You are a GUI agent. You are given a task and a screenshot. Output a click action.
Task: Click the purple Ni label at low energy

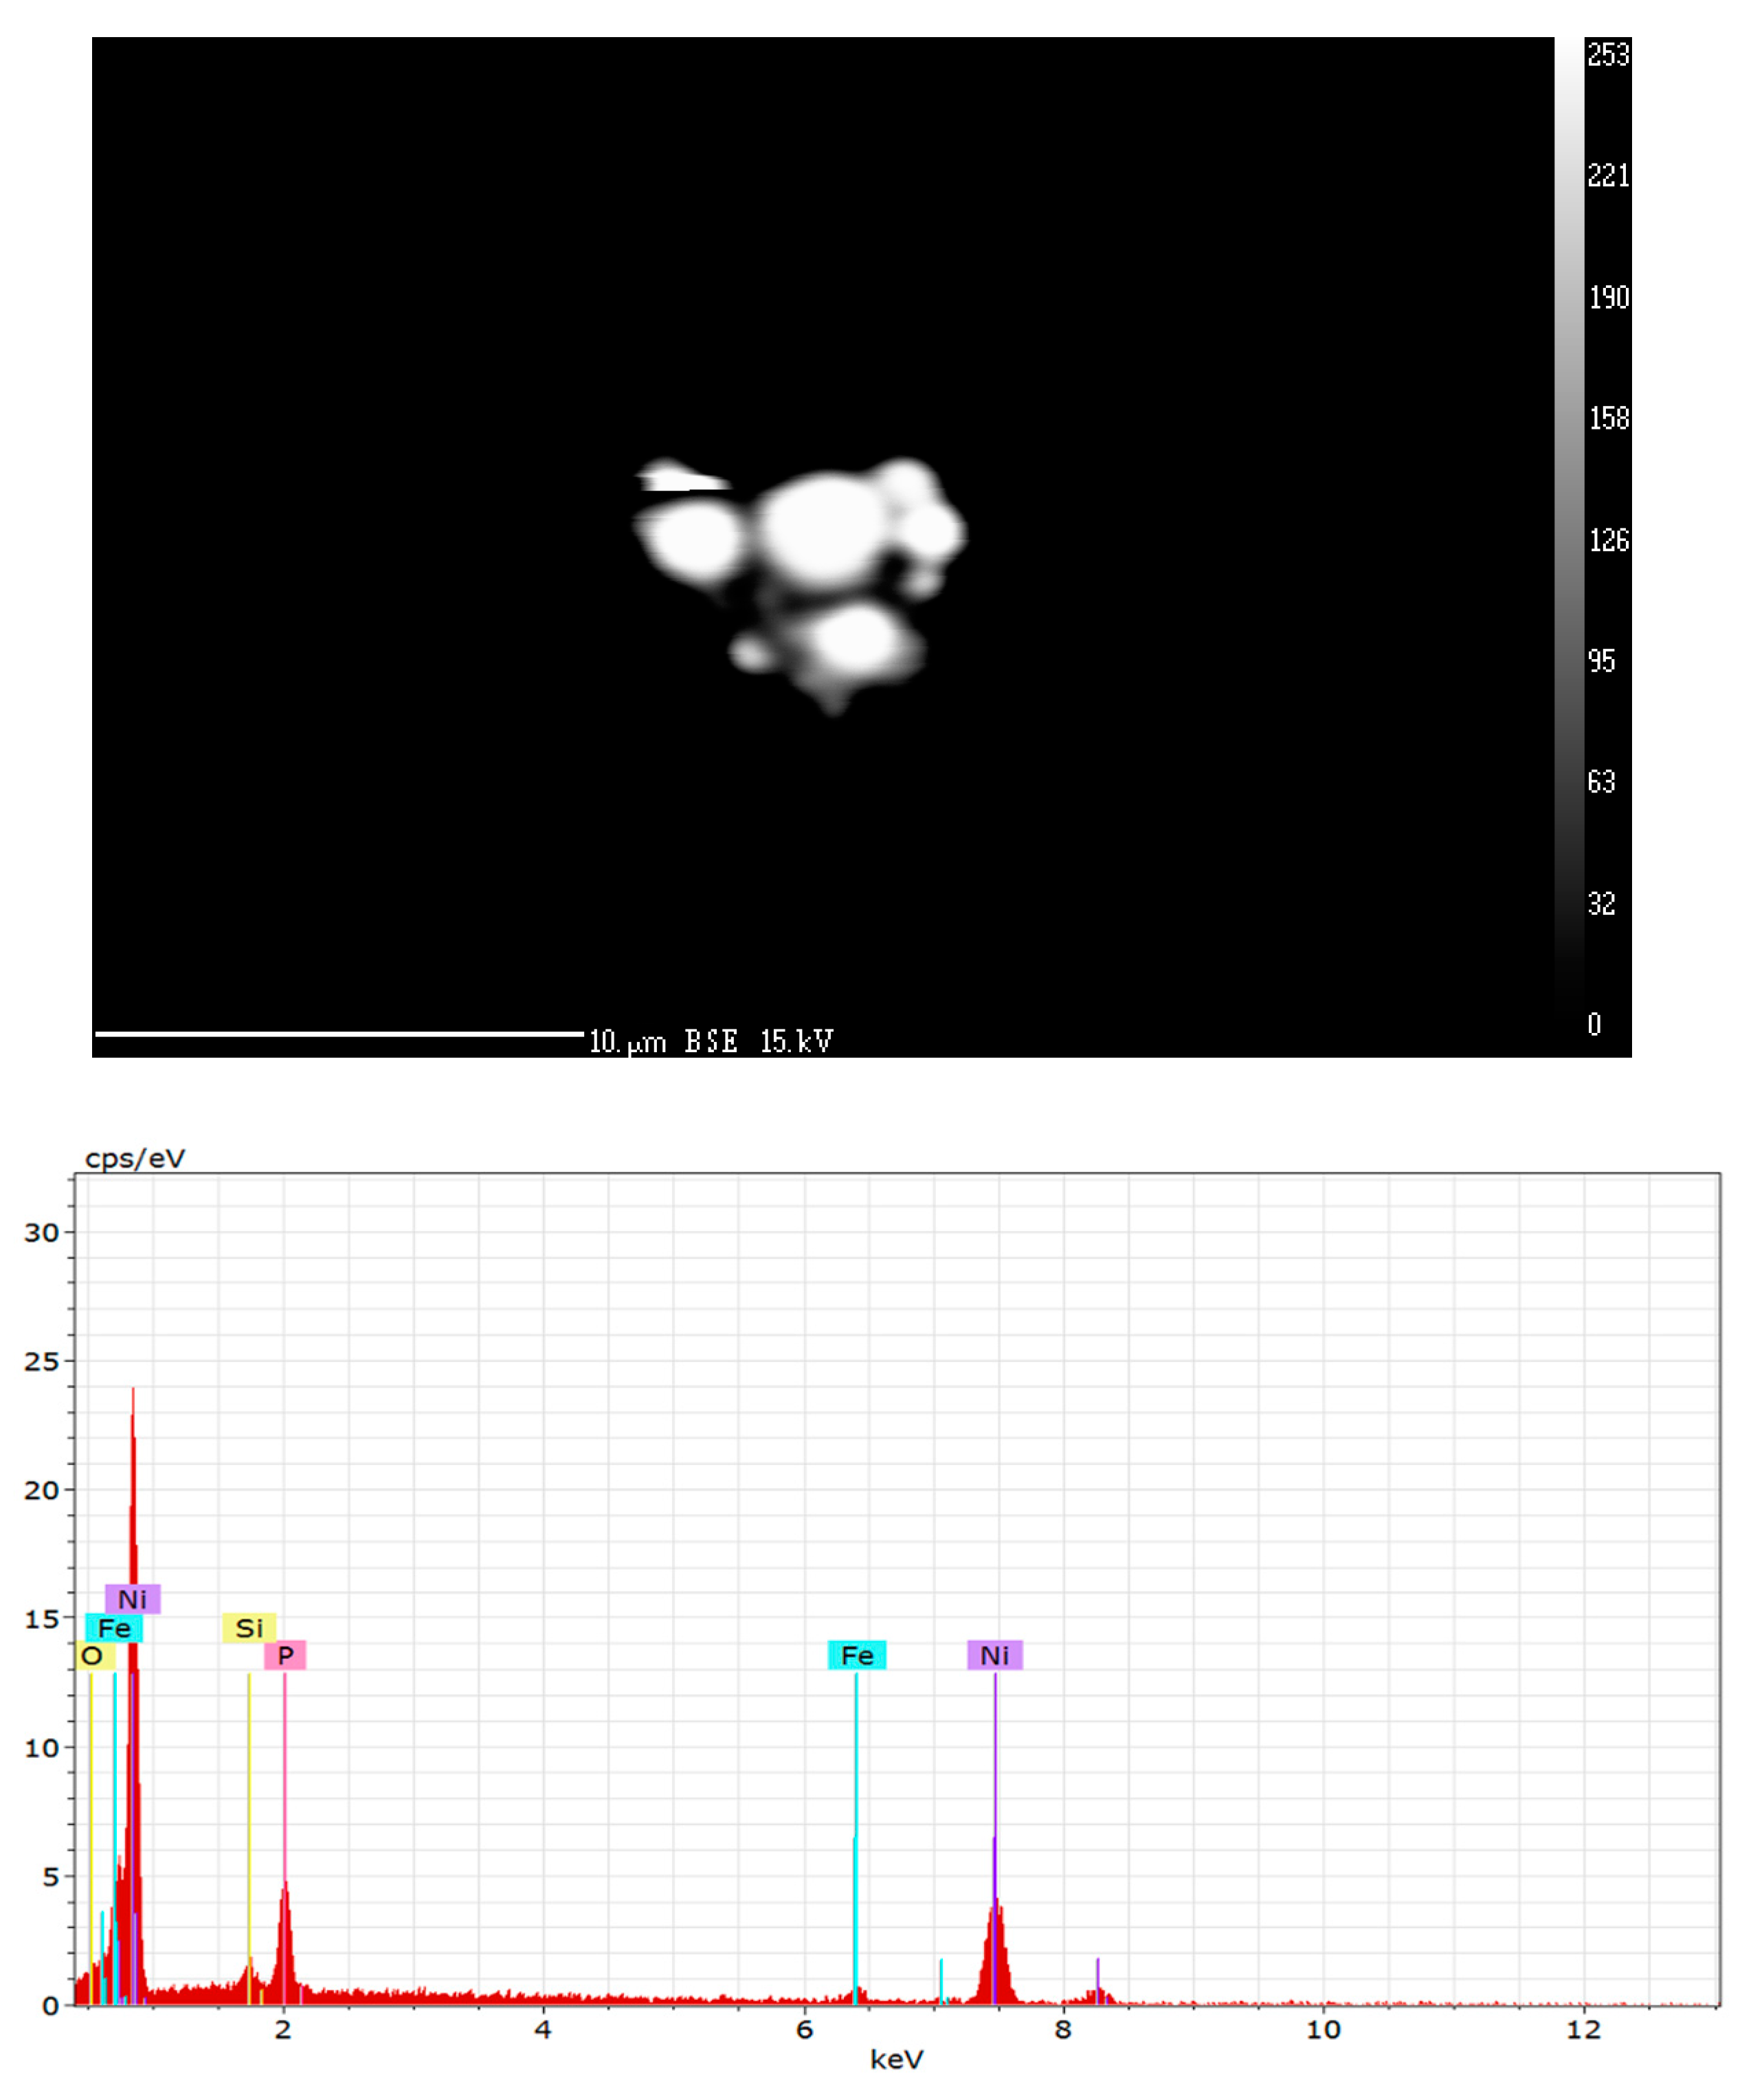pyautogui.click(x=133, y=1599)
